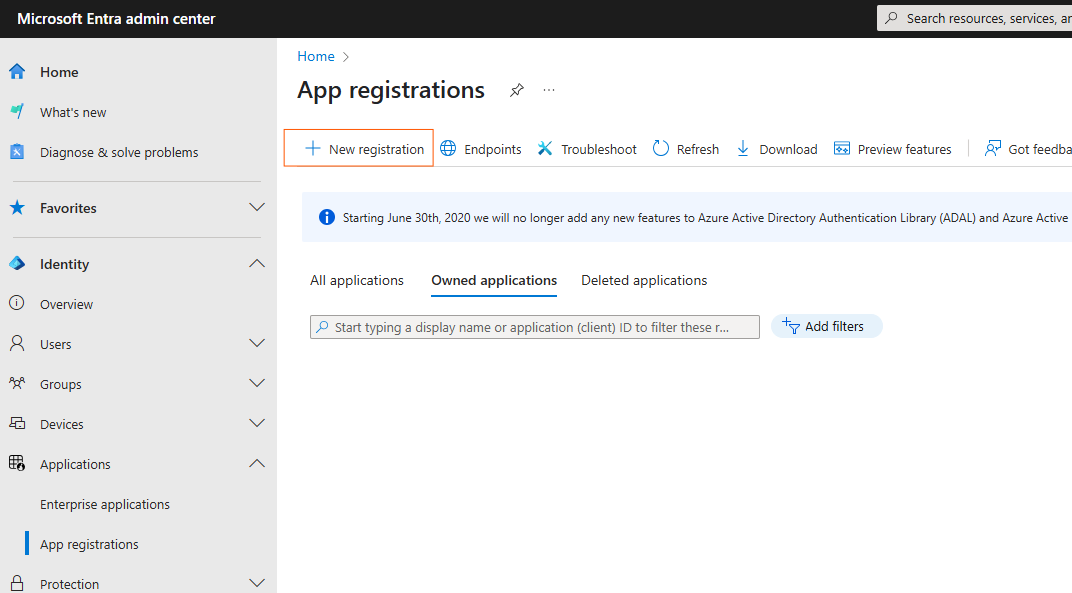Expand the Users menu
1072x593 pixels.
pos(256,343)
